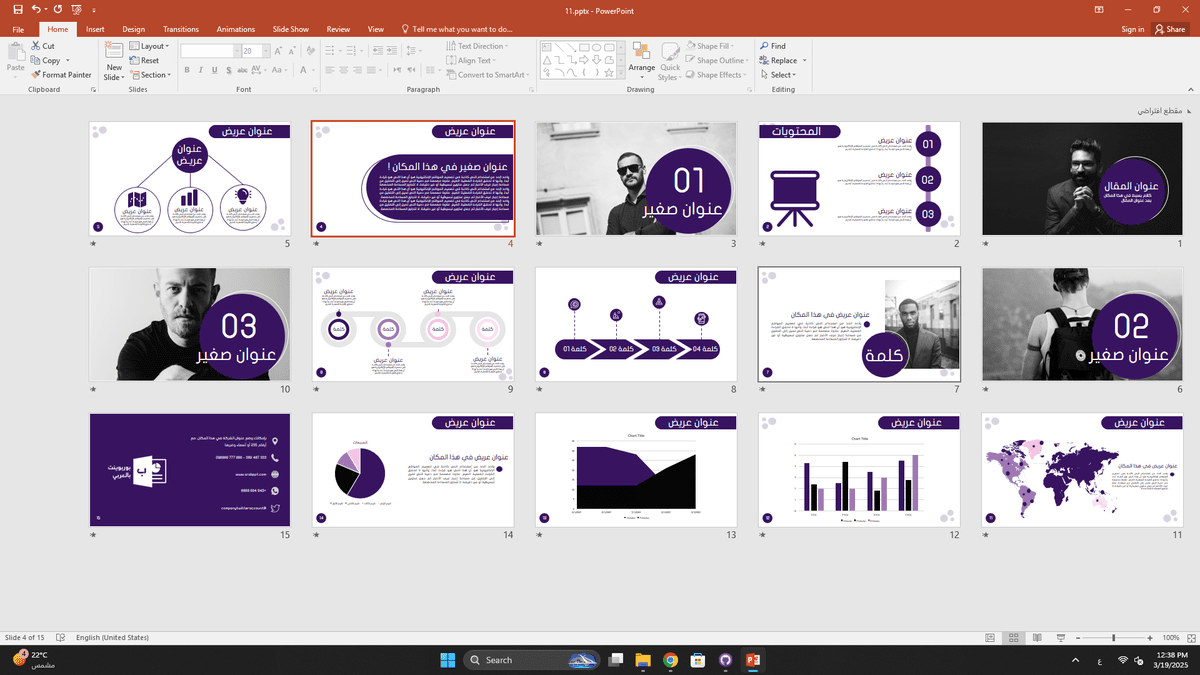Add a text shadow with the Shadow icon
The height and width of the screenshot is (675, 1200).
[x=228, y=70]
